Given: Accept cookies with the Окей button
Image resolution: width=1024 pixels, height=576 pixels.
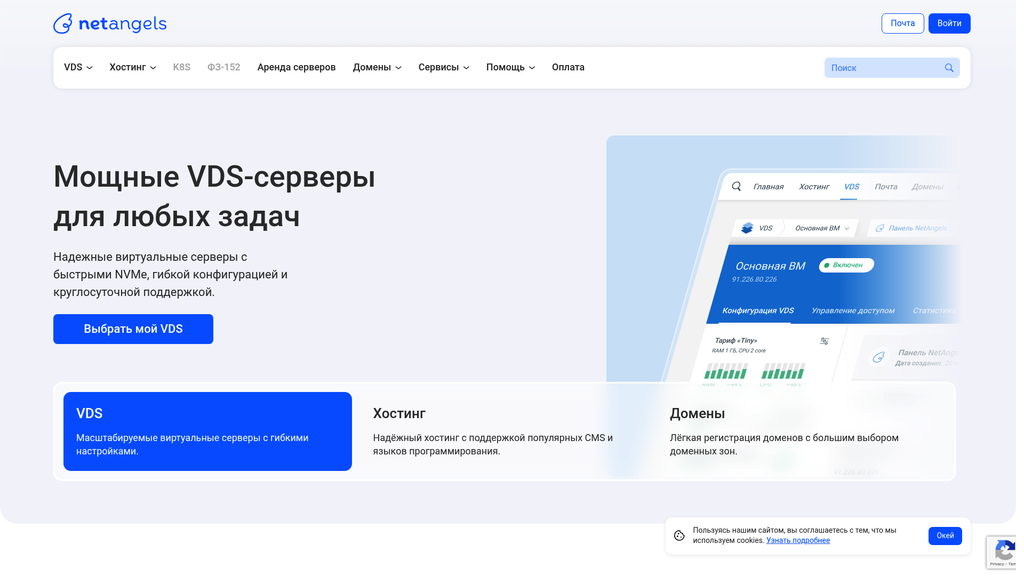Looking at the screenshot, I should tap(944, 535).
